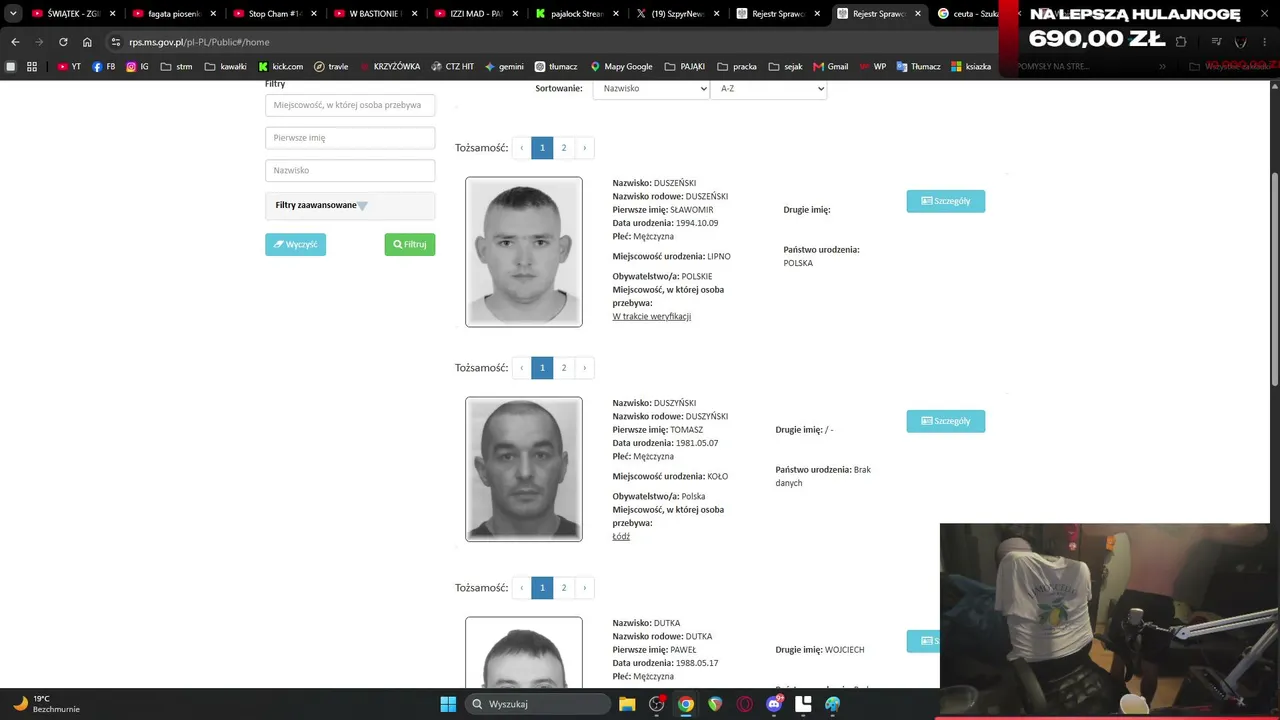Select identity page 2 for Dutka
The image size is (1280, 720).
pos(564,588)
